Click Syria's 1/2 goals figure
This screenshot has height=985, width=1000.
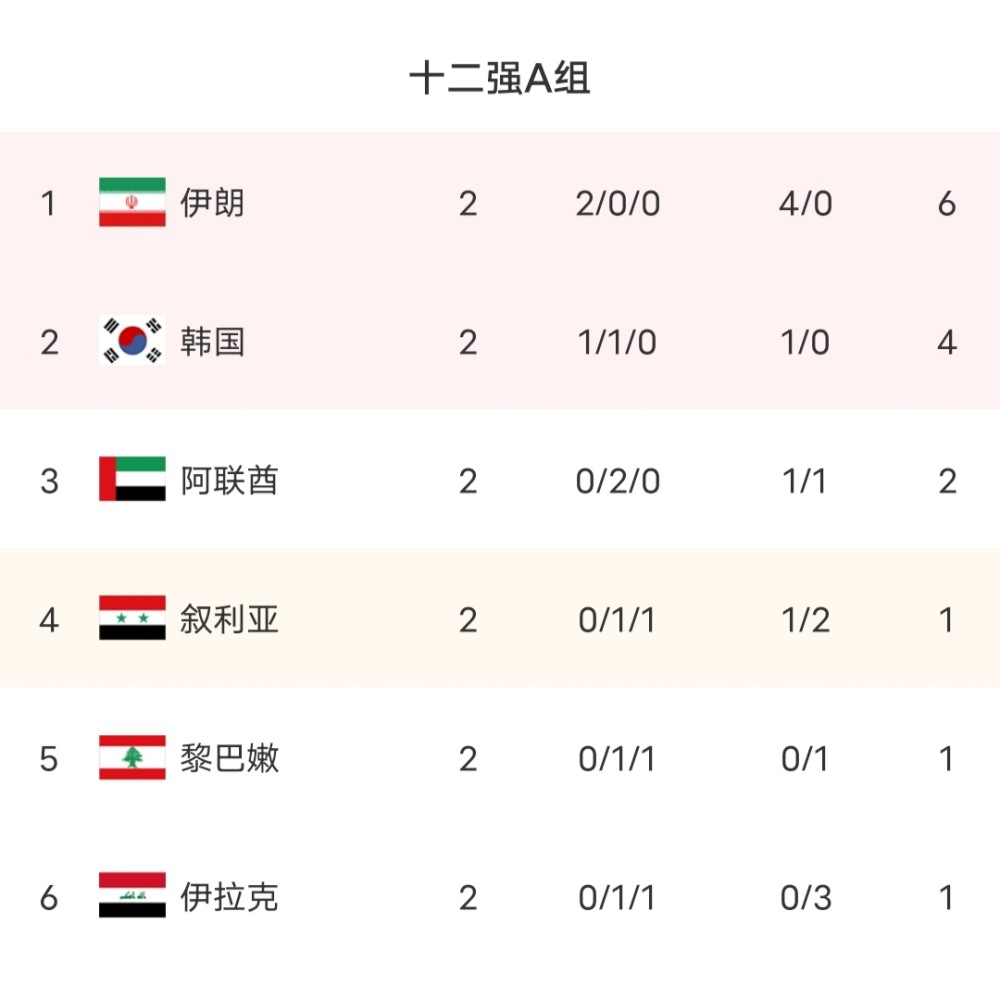tap(805, 620)
